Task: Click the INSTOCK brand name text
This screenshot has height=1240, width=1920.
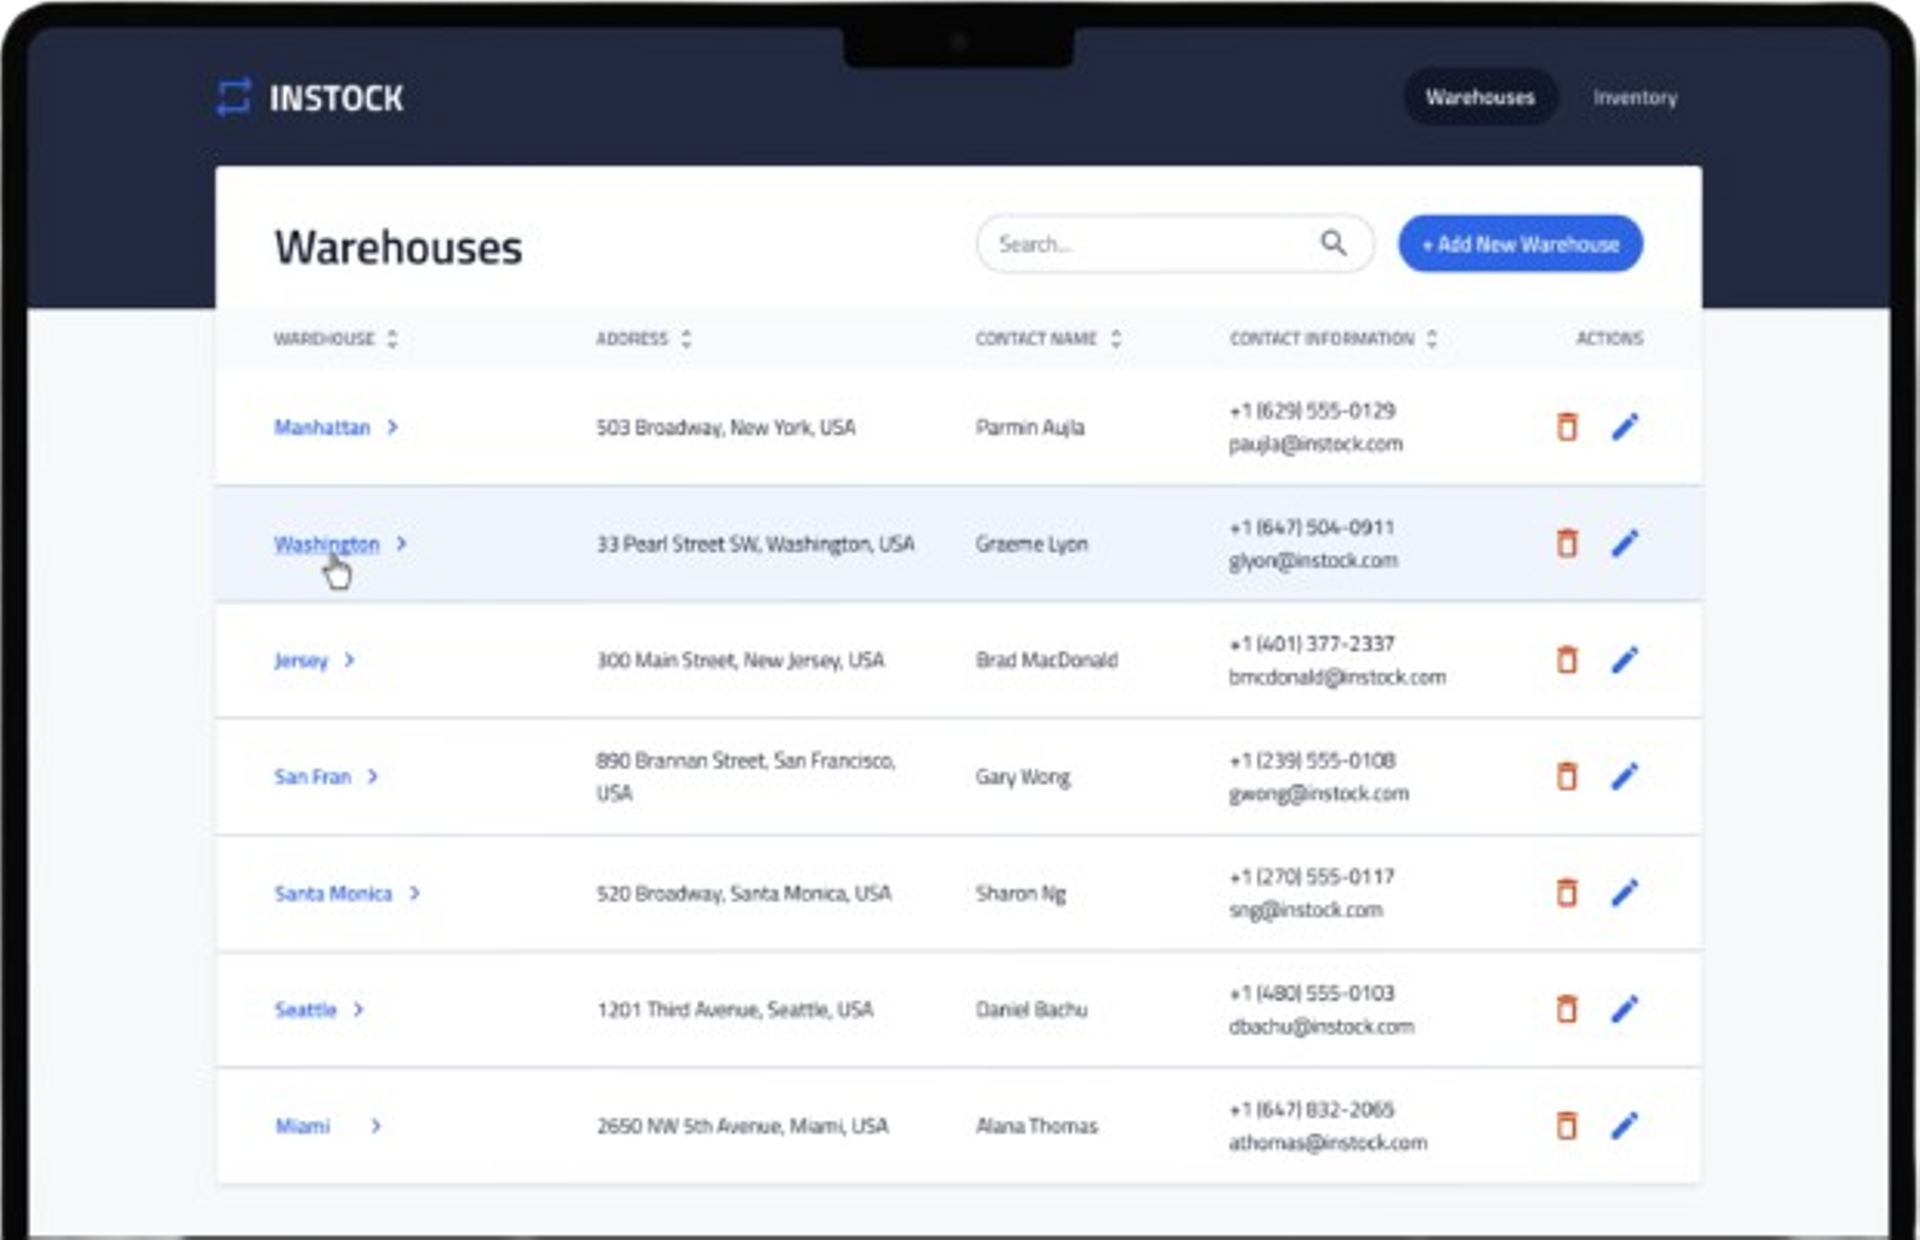Action: point(336,98)
